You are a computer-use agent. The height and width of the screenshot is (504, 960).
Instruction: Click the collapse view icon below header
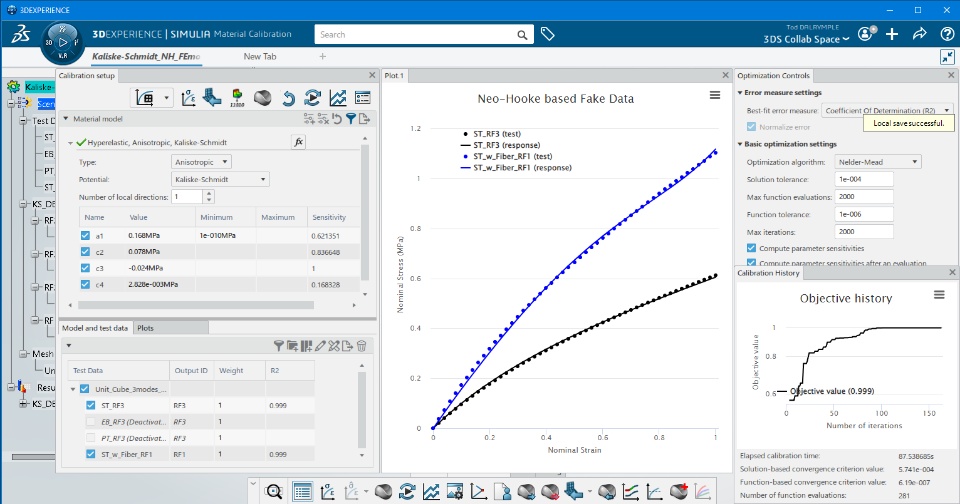(x=947, y=57)
